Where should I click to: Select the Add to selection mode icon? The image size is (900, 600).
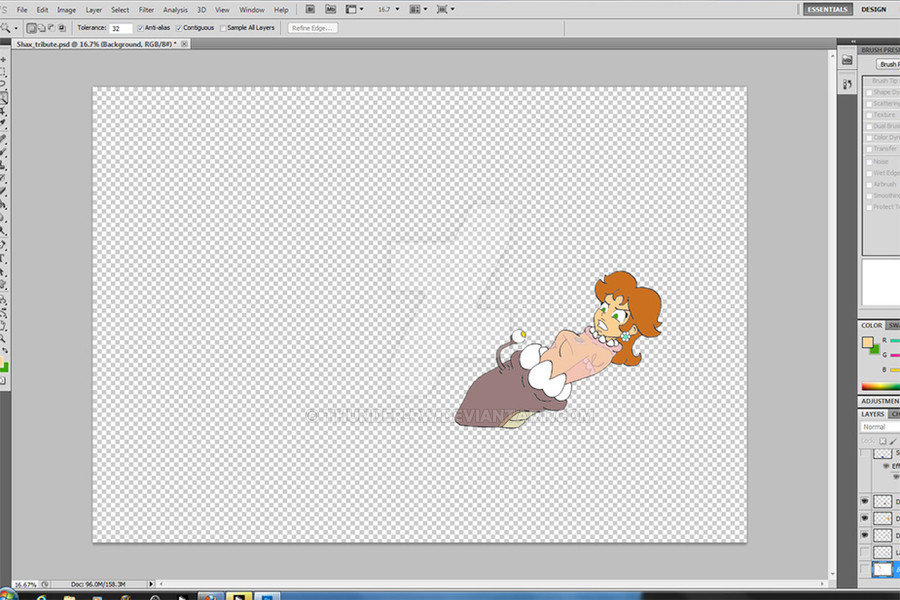[42, 28]
